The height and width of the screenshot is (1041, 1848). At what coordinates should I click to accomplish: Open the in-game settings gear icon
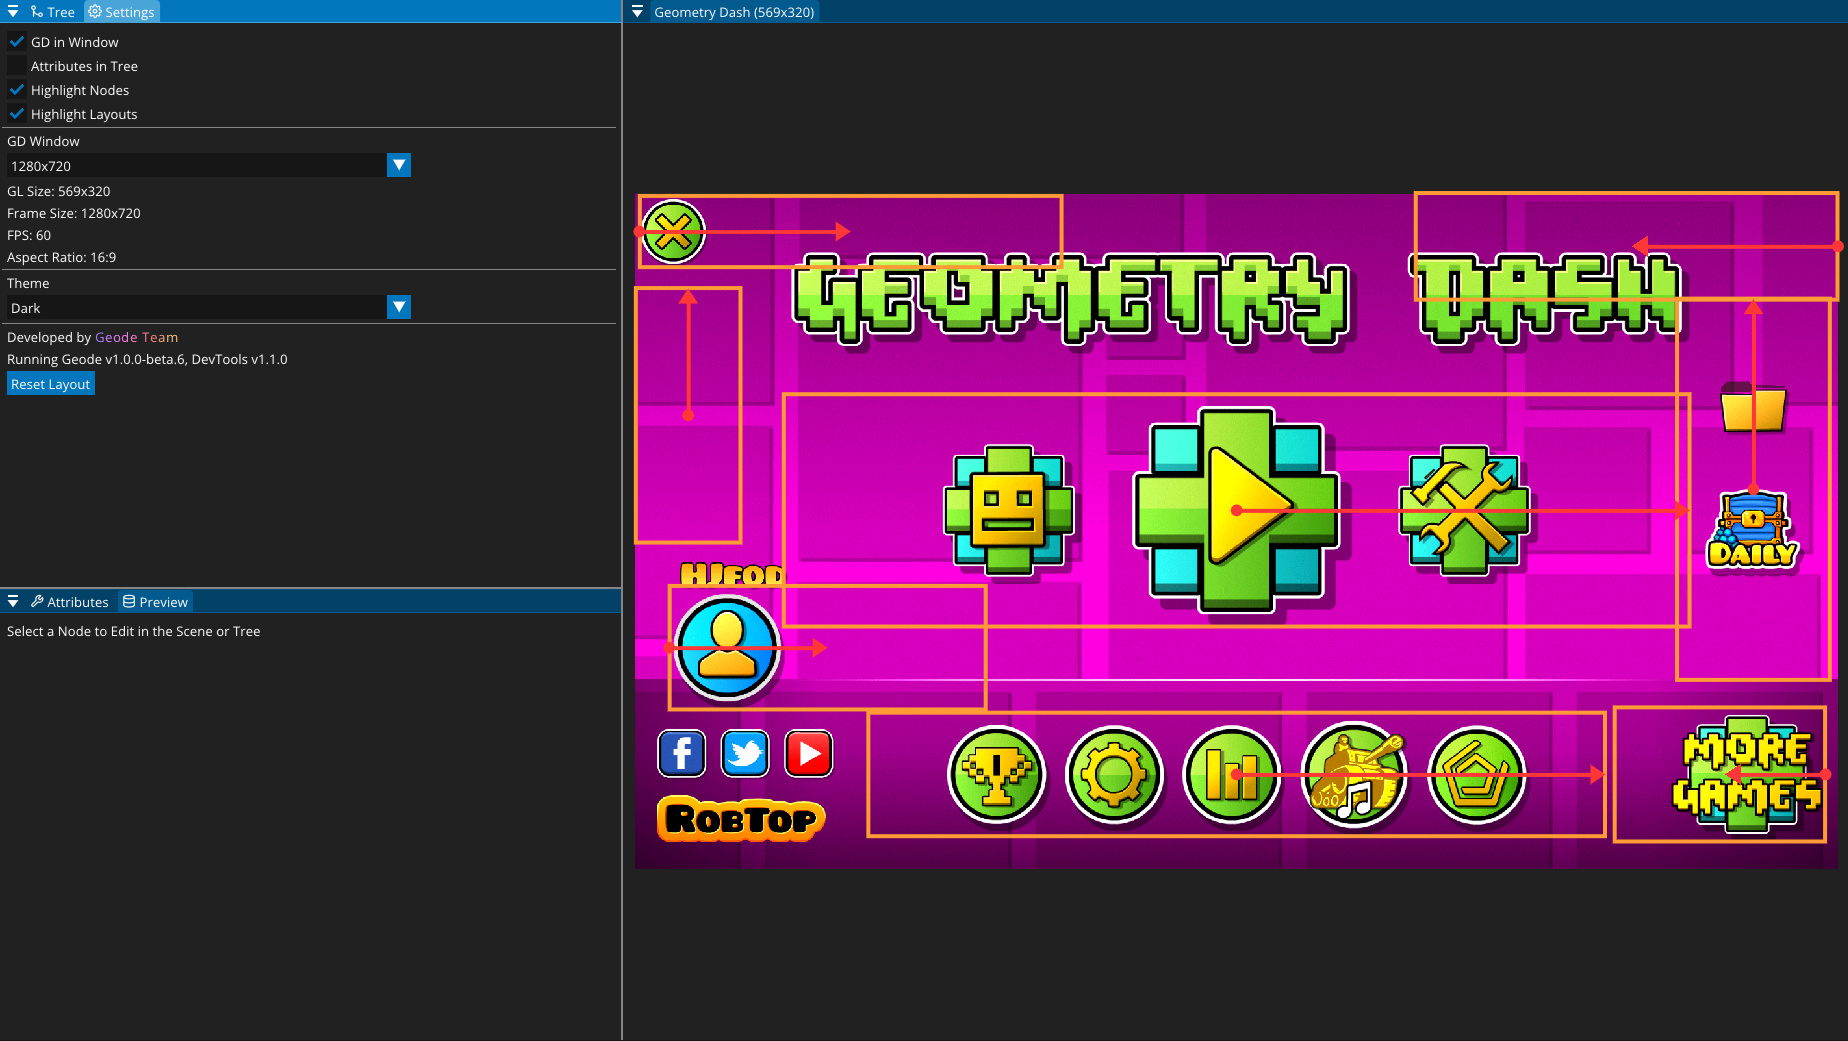(x=1114, y=775)
